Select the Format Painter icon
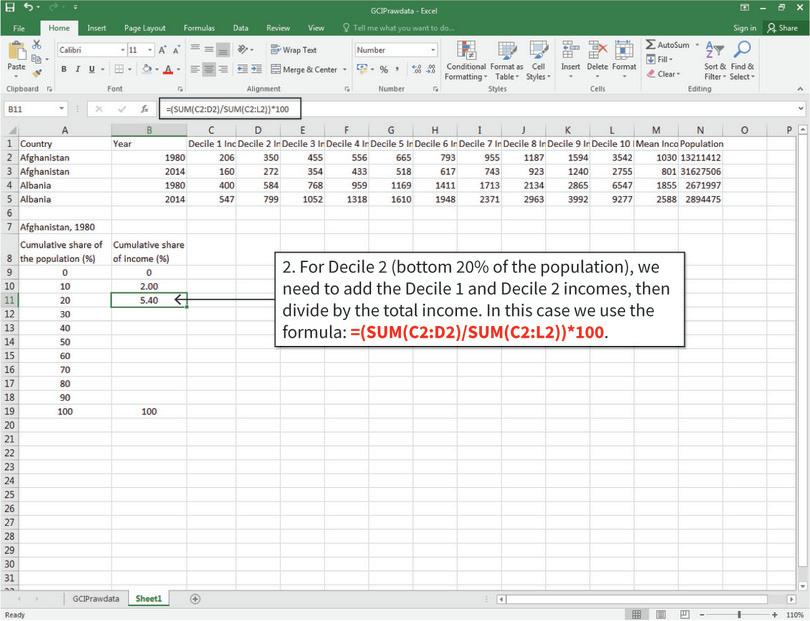The width and height of the screenshot is (810, 621). click(38, 72)
